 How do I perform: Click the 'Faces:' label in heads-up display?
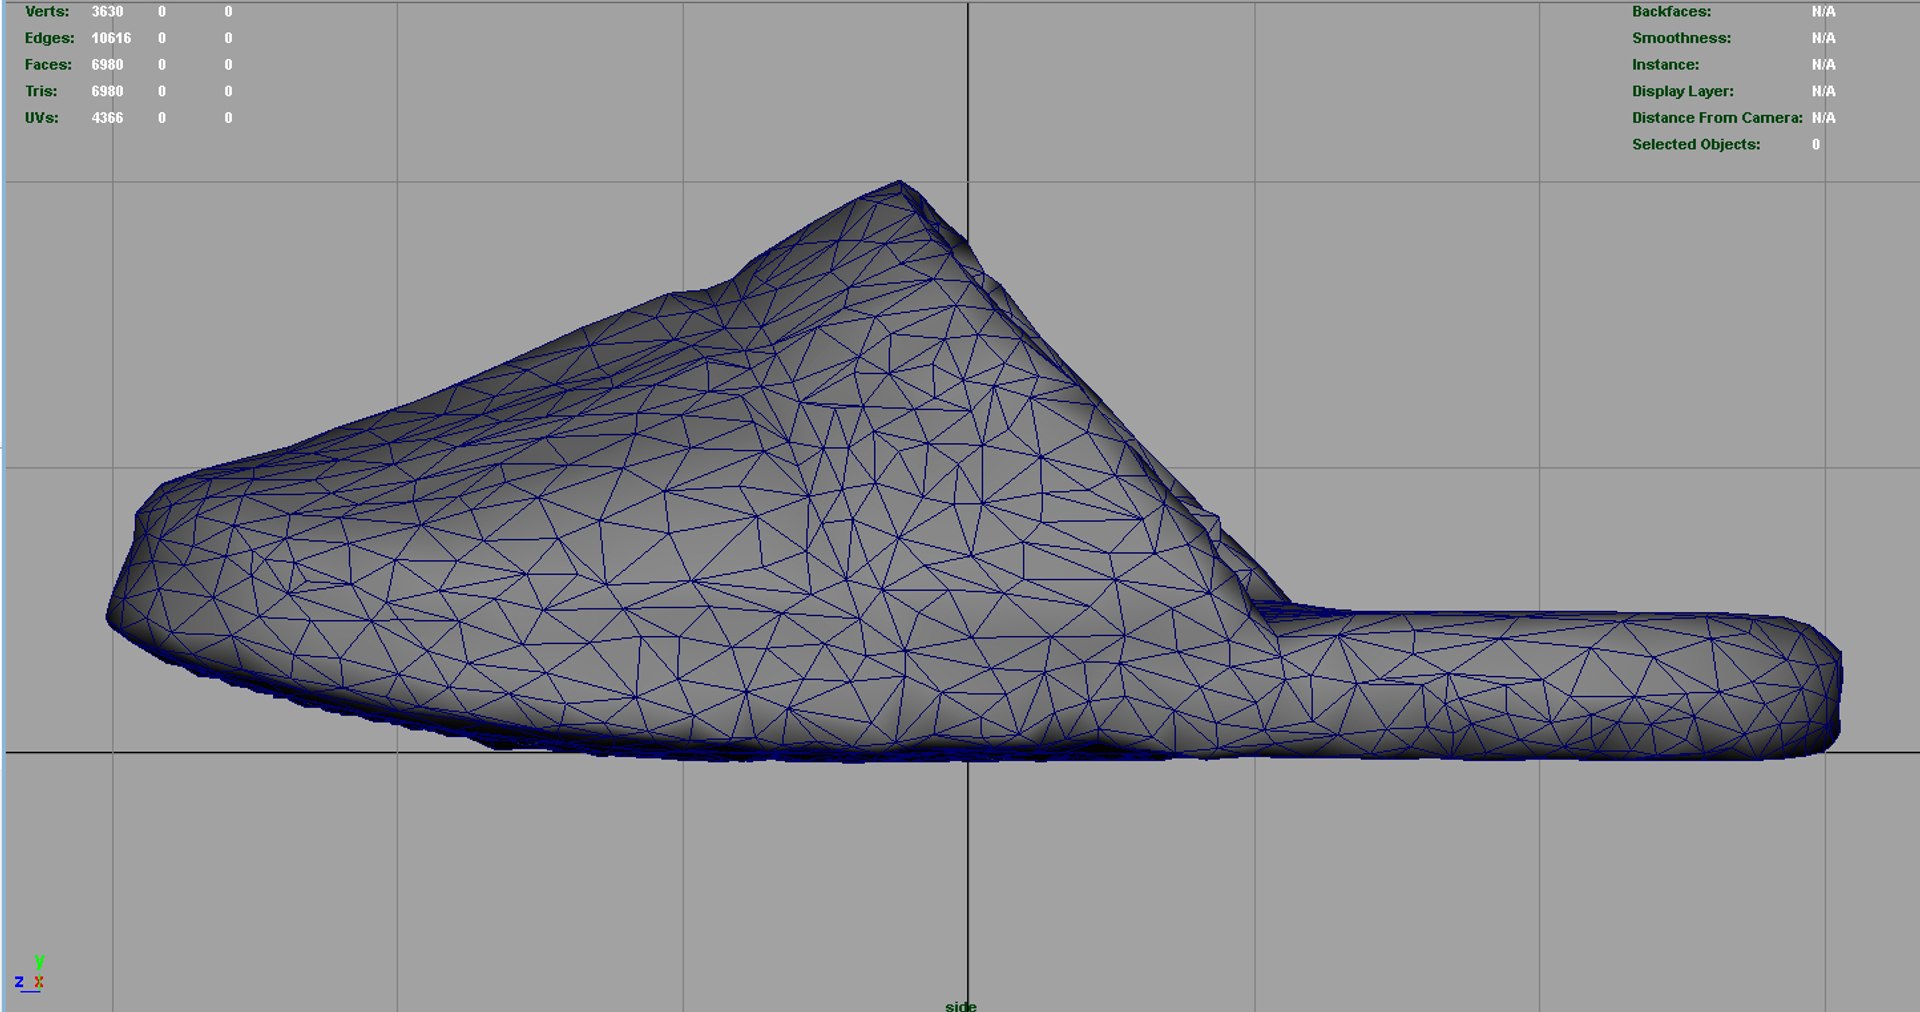pyautogui.click(x=48, y=65)
